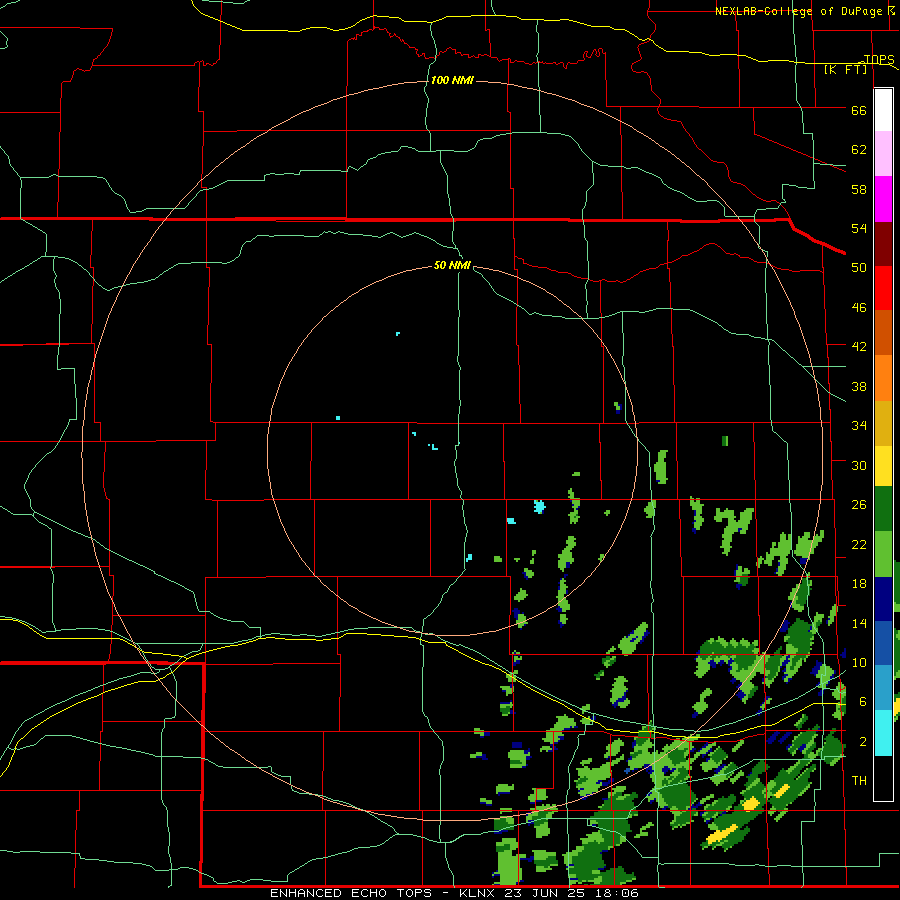This screenshot has height=900, width=900.
Task: Click the TOPS legend title
Action: click(x=879, y=59)
